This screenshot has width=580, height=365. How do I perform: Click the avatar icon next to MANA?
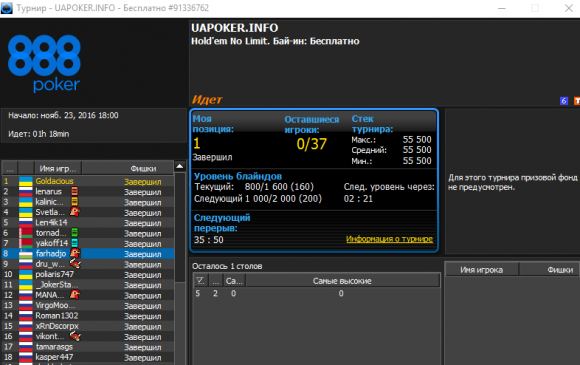(75, 295)
